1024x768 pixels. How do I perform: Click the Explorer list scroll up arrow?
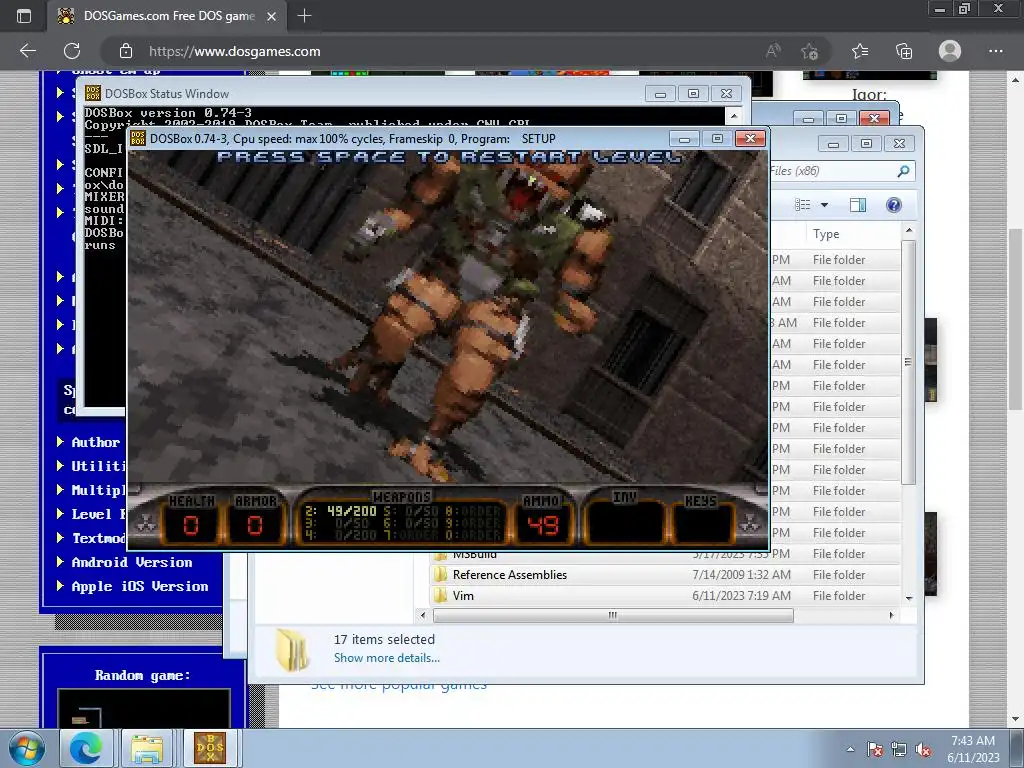[x=908, y=231]
